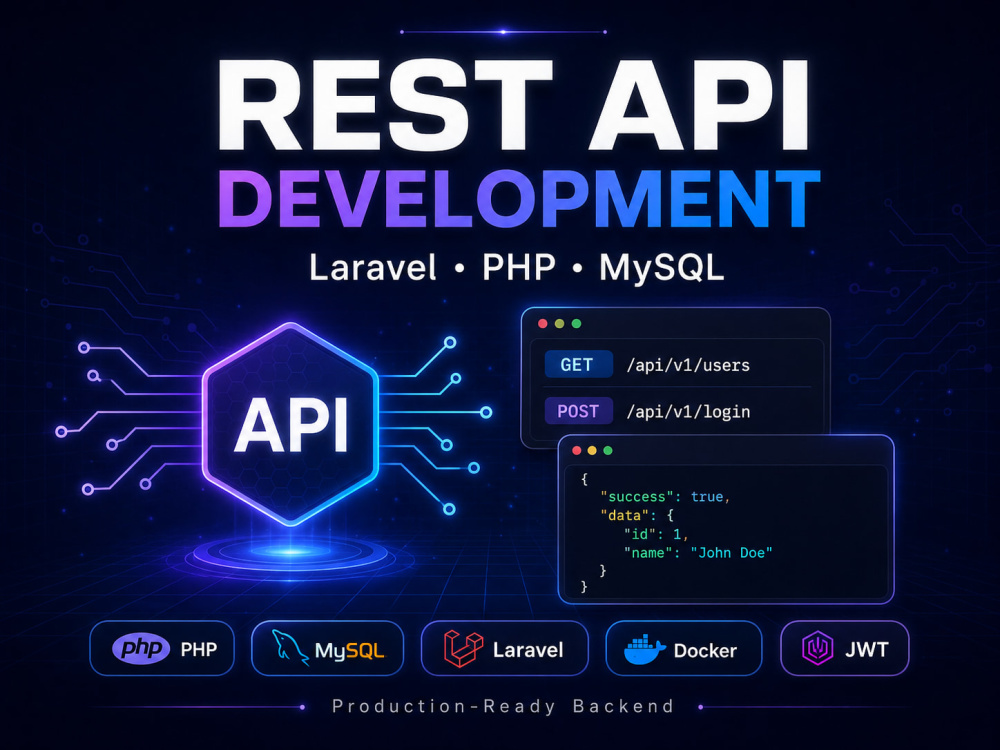
Task: Select the Laravel badge label text
Action: tap(528, 651)
